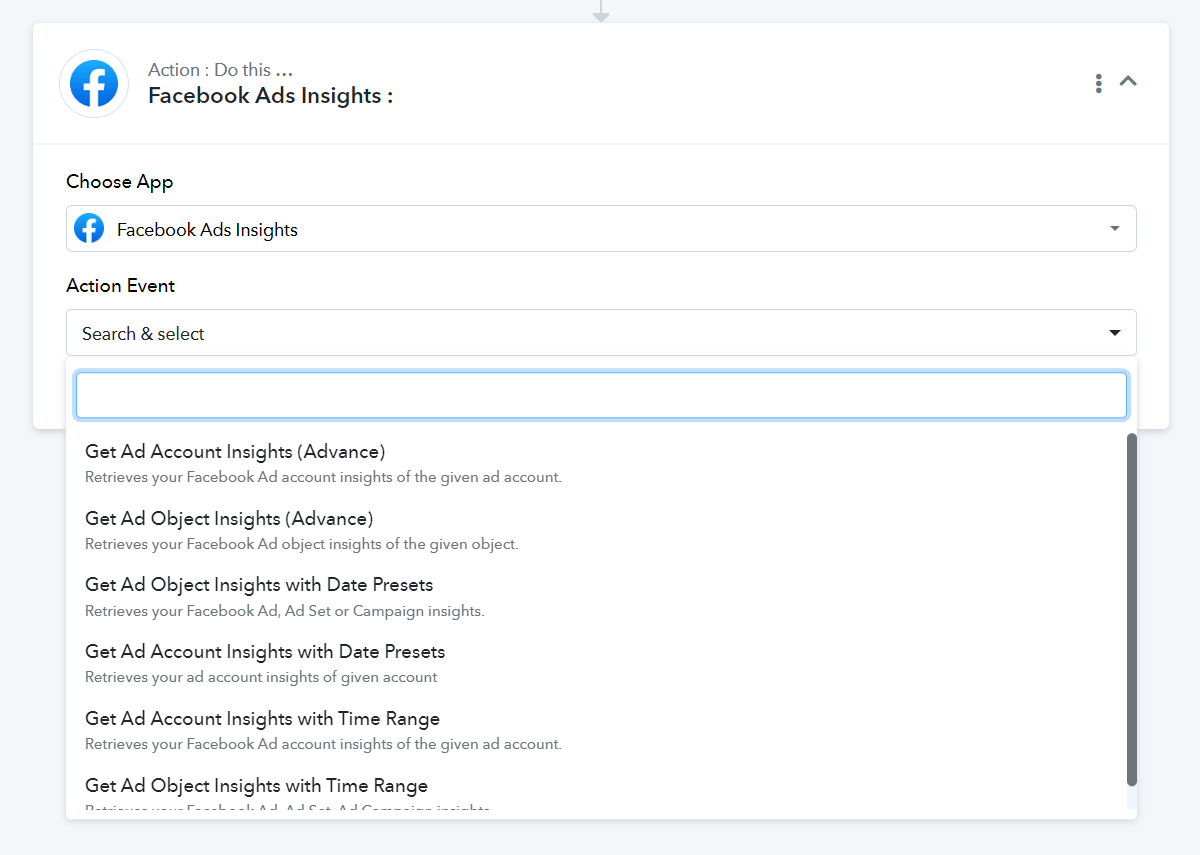The height and width of the screenshot is (855, 1200).
Task: Click the Action Event field caret arrow
Action: tap(1115, 333)
